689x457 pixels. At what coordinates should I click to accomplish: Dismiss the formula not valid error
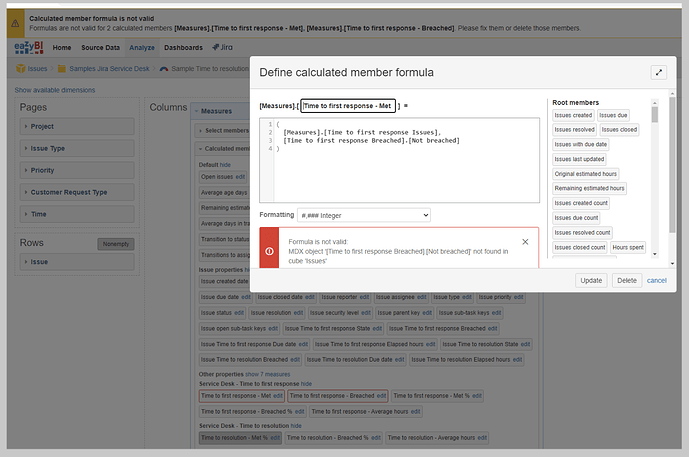[x=525, y=242]
